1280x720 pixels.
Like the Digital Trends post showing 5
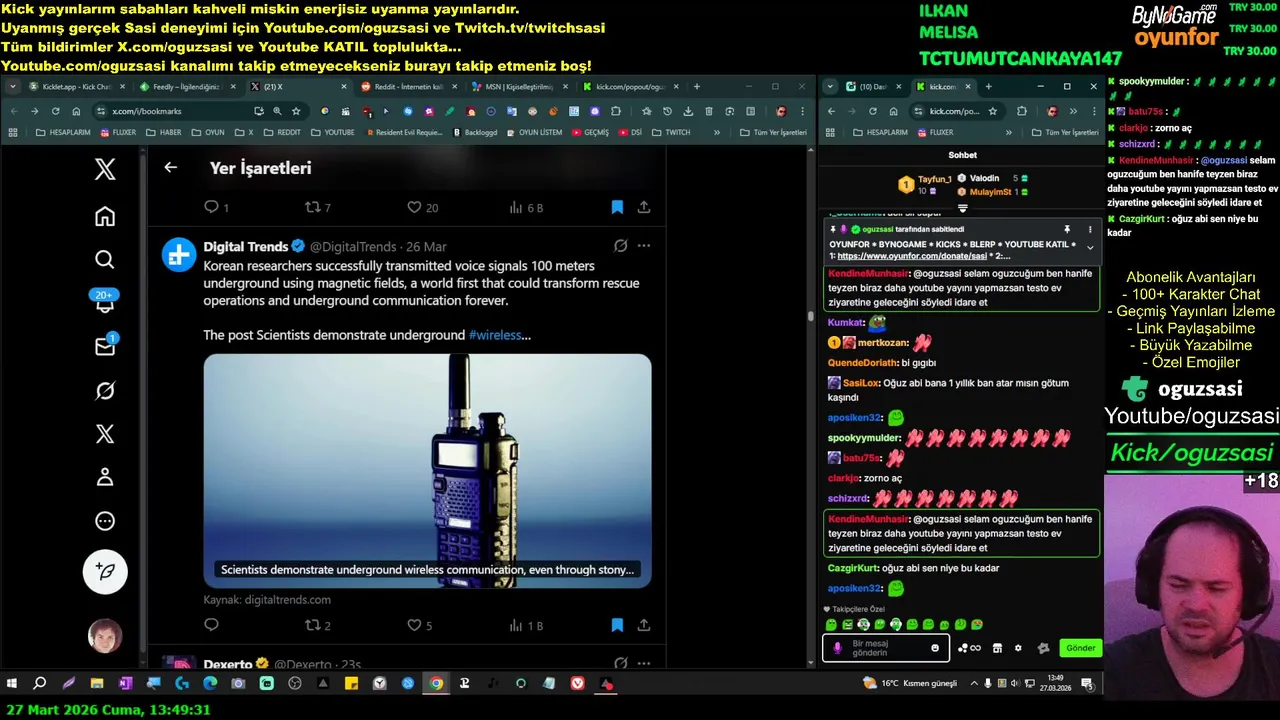pyautogui.click(x=420, y=625)
